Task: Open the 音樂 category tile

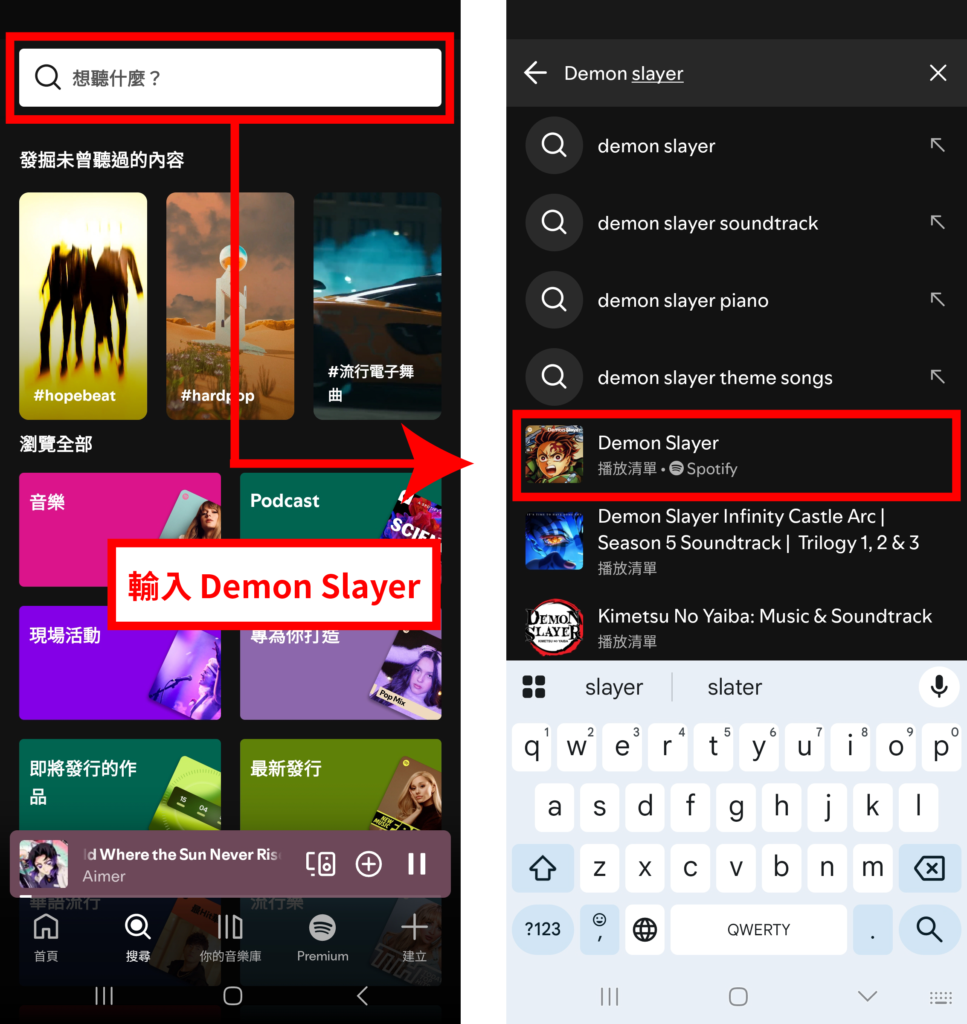Action: (120, 530)
